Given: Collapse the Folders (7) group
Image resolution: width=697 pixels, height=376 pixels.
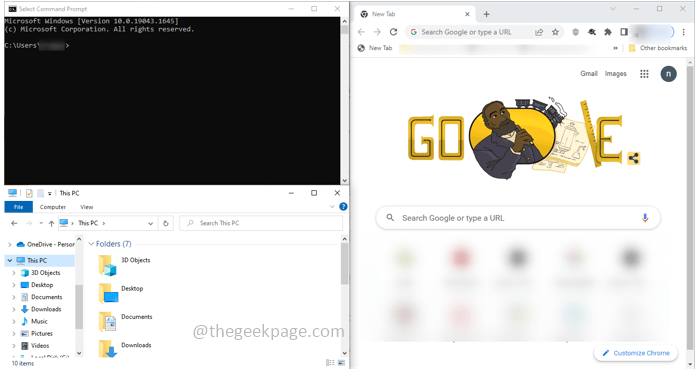Looking at the screenshot, I should click(91, 244).
